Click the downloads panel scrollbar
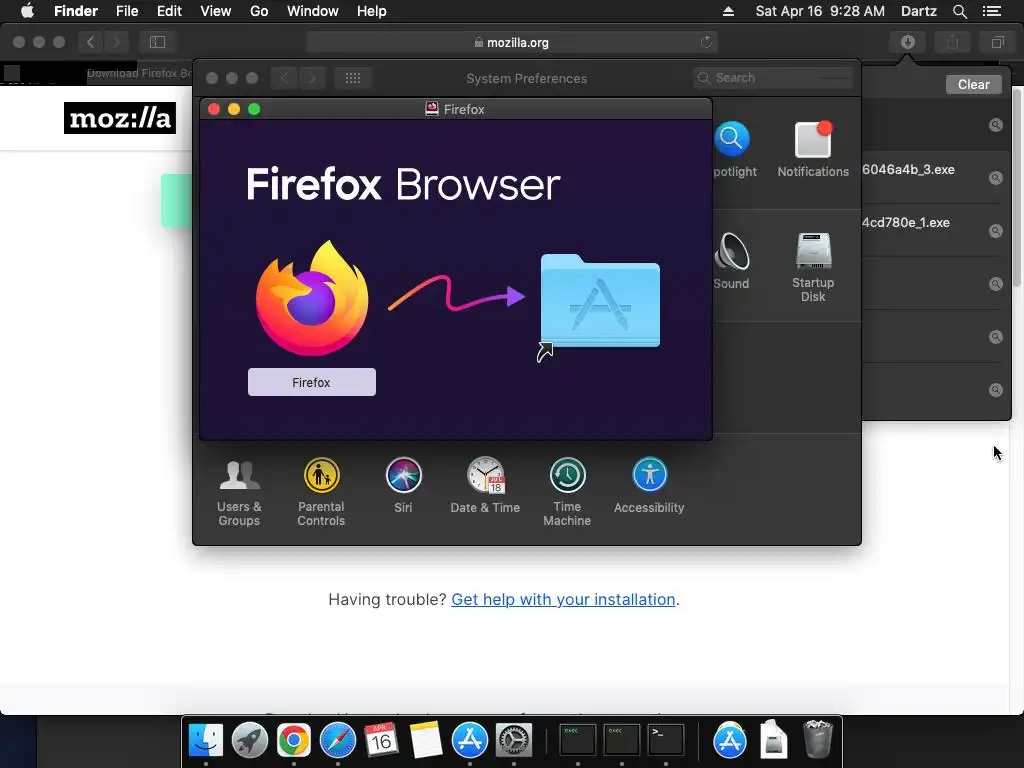The image size is (1024, 768). coord(1017,187)
